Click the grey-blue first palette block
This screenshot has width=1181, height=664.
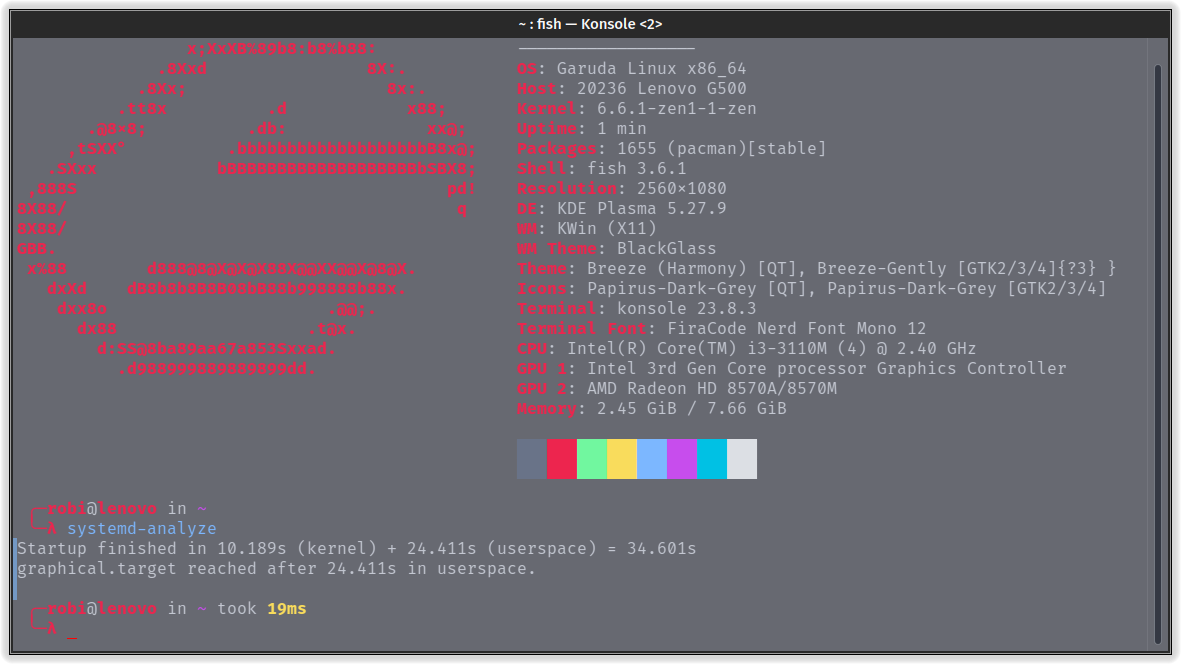point(532,459)
